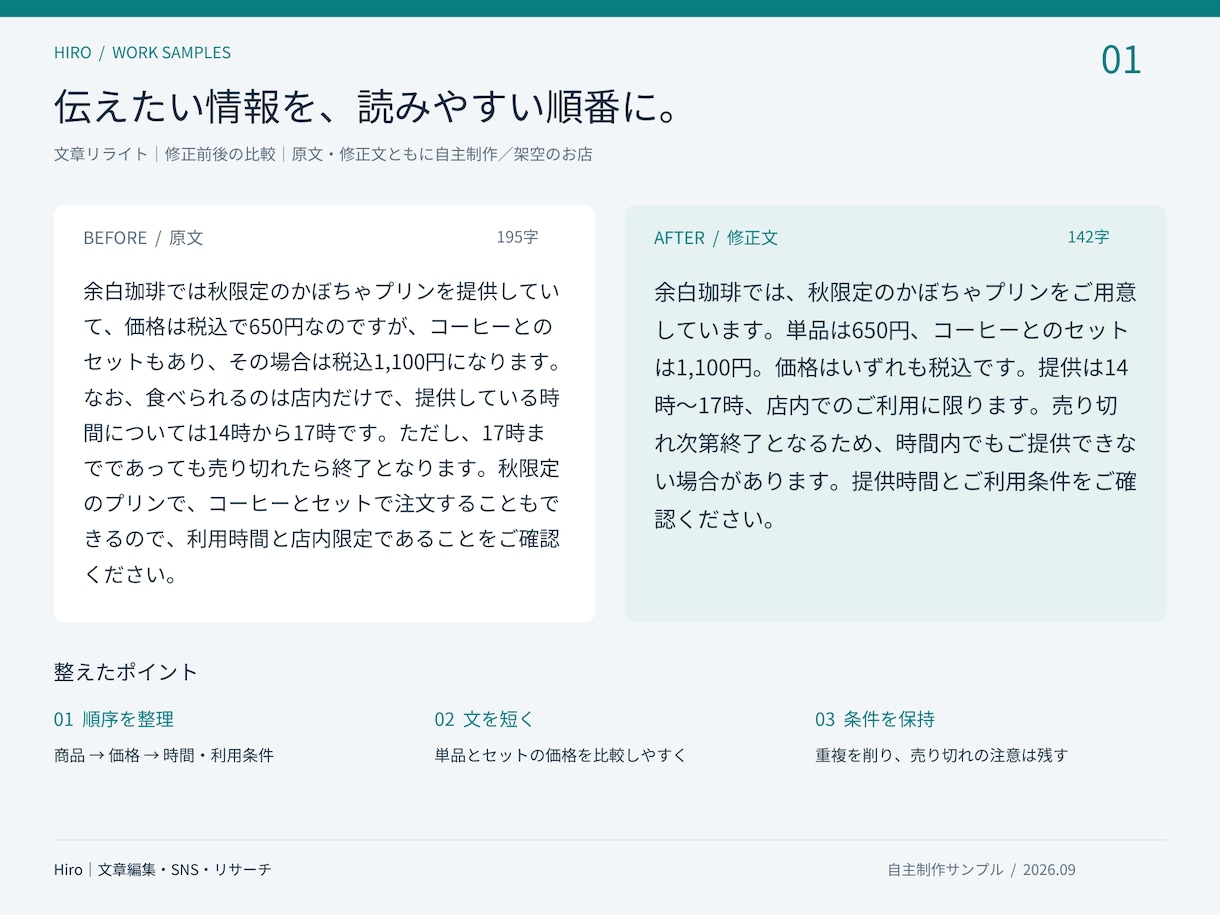Click the 'HIRO / WORK SAMPLES' header text

click(x=142, y=53)
